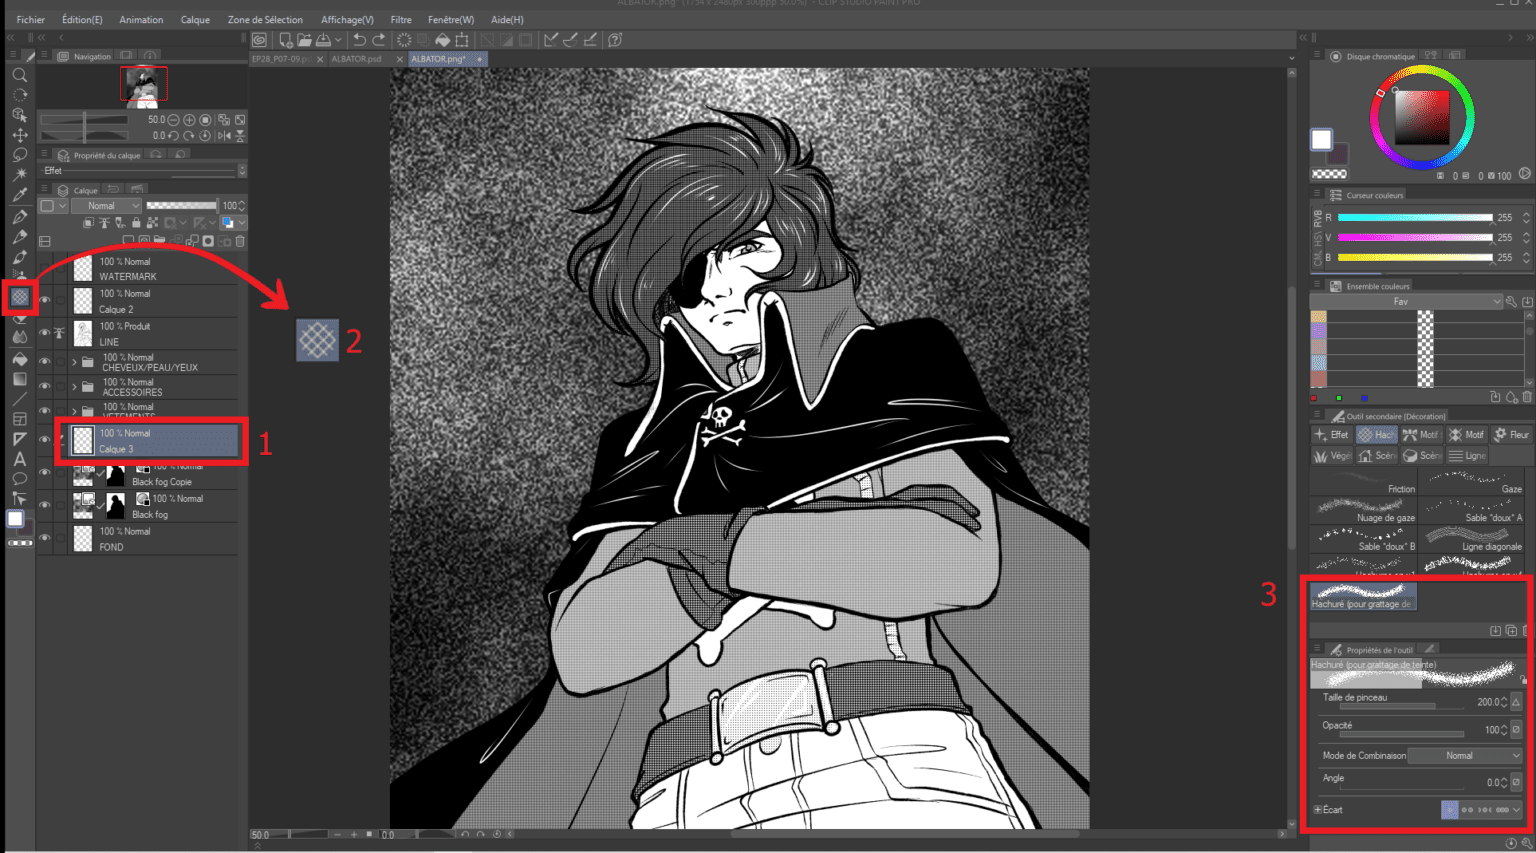
Task: Select the Black fog layer
Action: coord(155,506)
